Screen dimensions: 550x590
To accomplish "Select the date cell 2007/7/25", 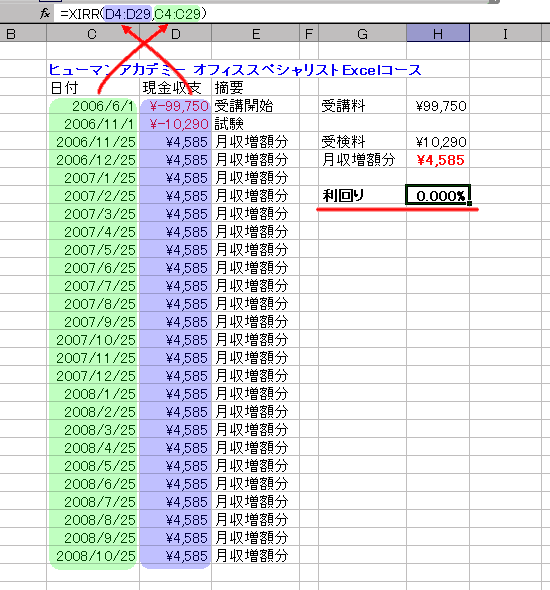I will (93, 286).
